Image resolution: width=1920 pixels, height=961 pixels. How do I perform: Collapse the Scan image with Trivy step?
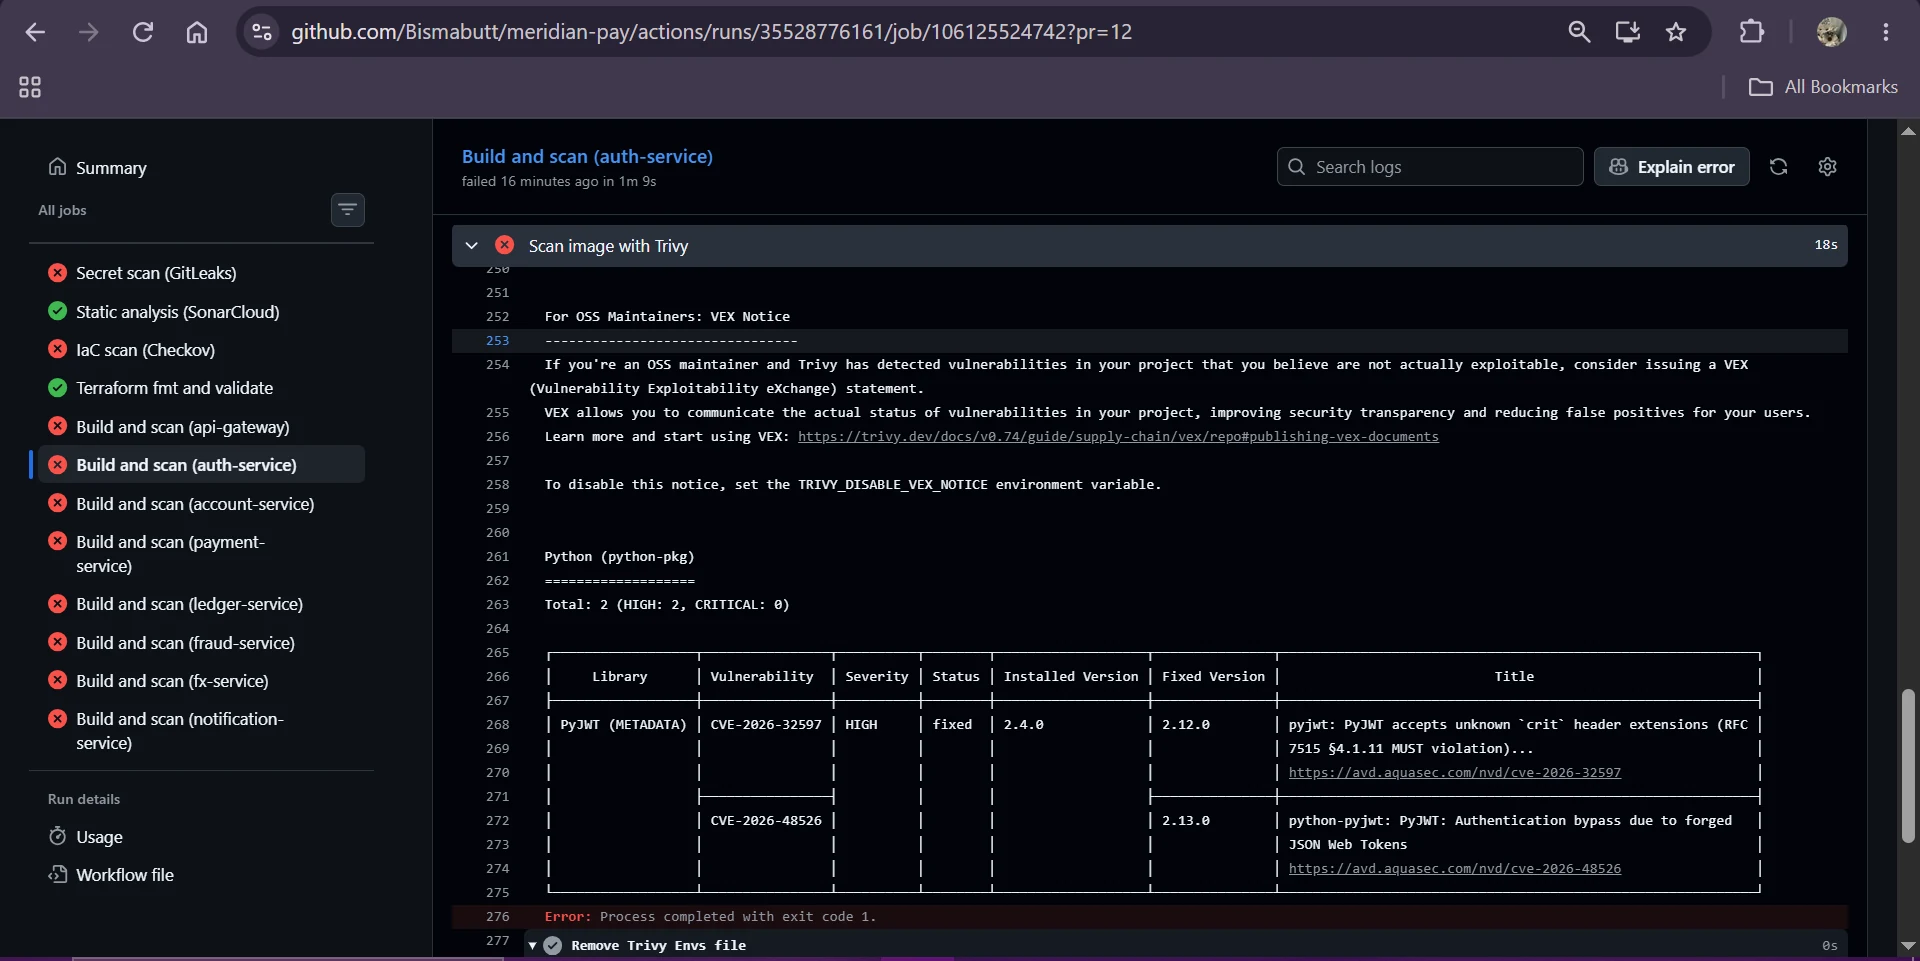pos(471,245)
